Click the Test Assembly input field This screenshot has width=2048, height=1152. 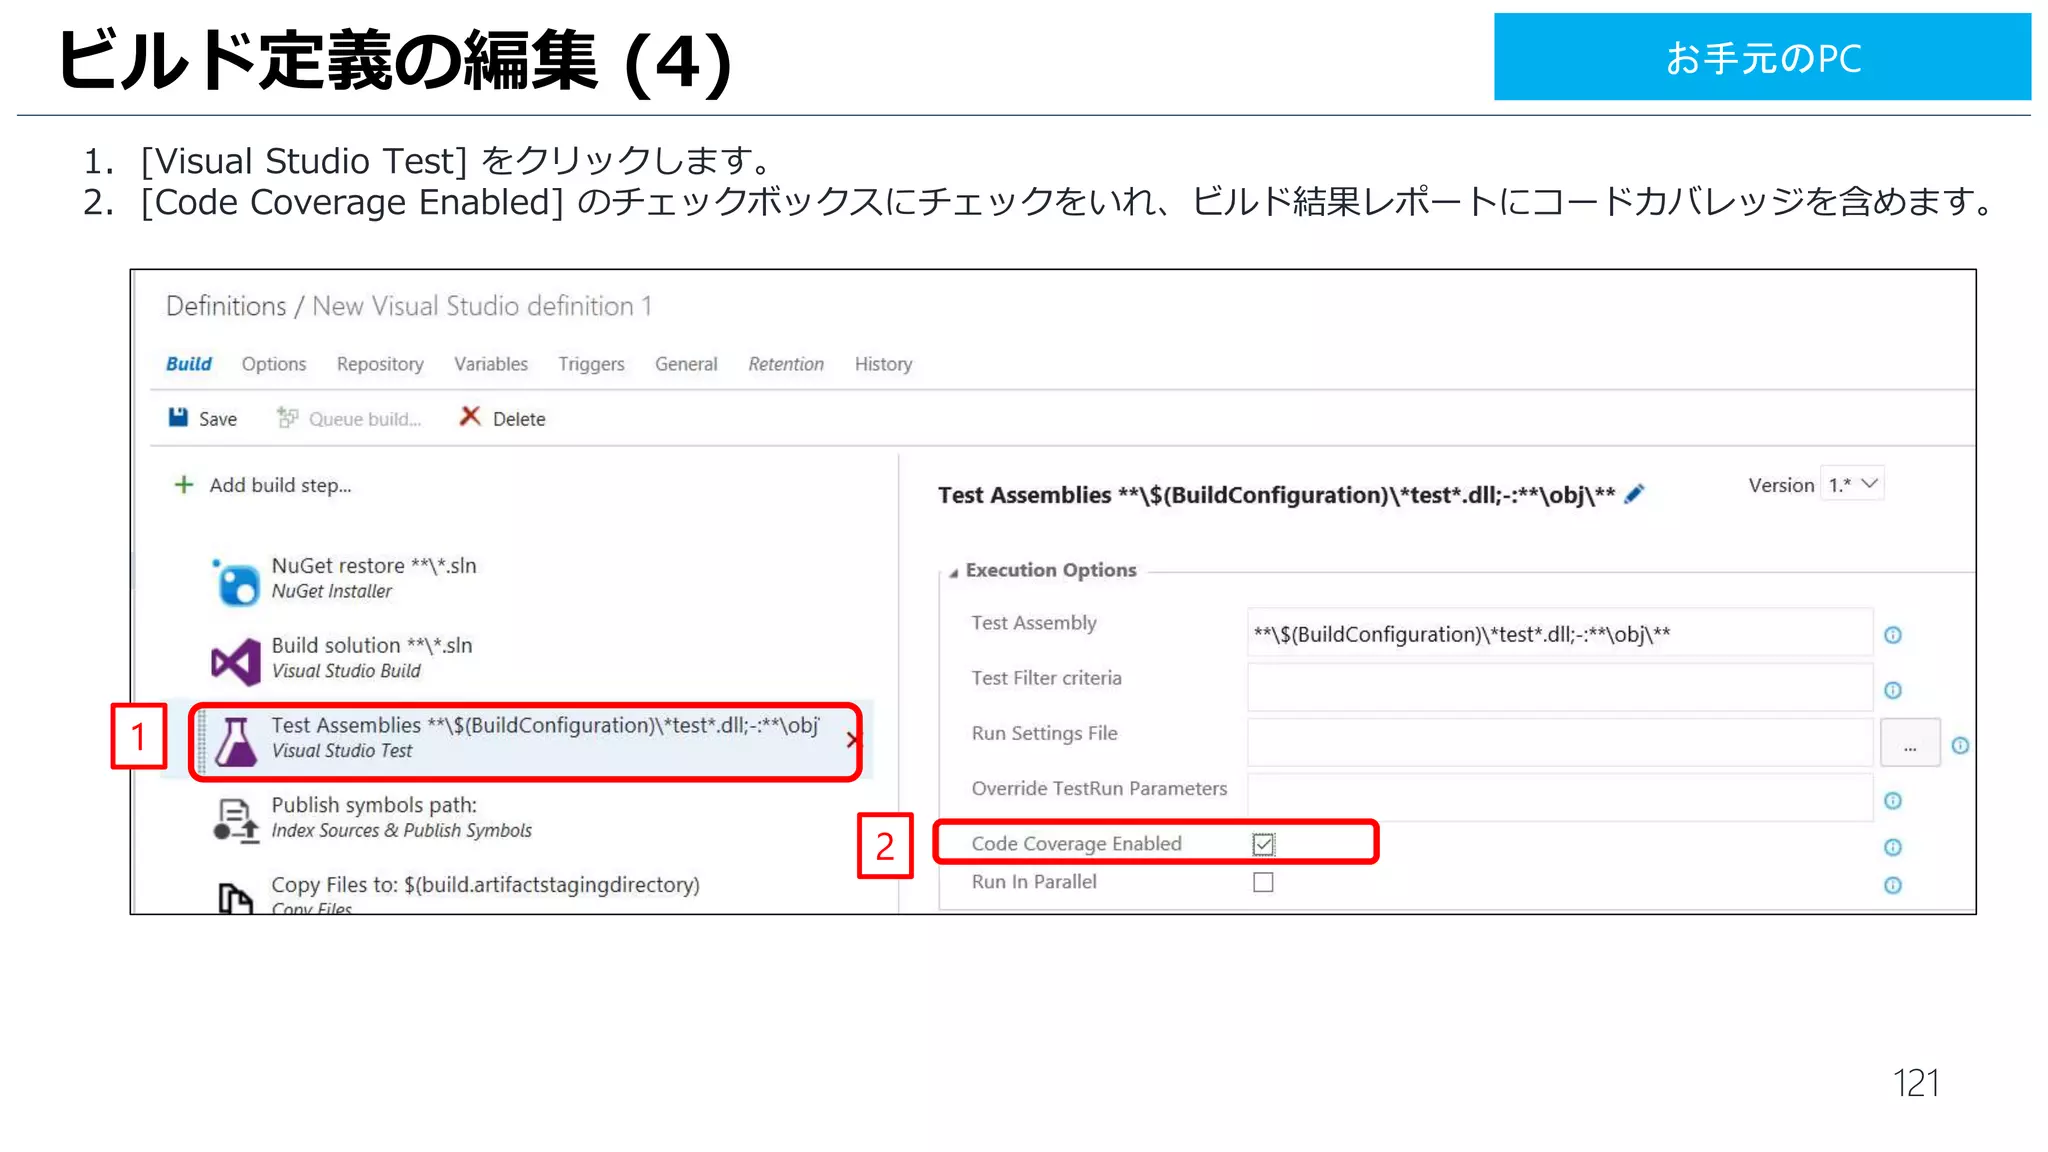coord(1559,634)
